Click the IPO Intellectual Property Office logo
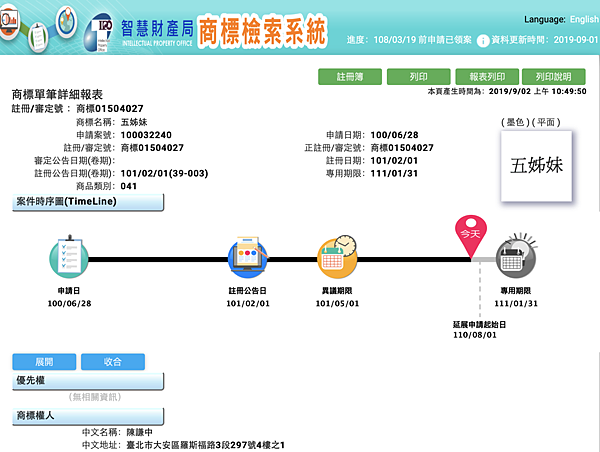This screenshot has height=452, width=600. pos(99,32)
